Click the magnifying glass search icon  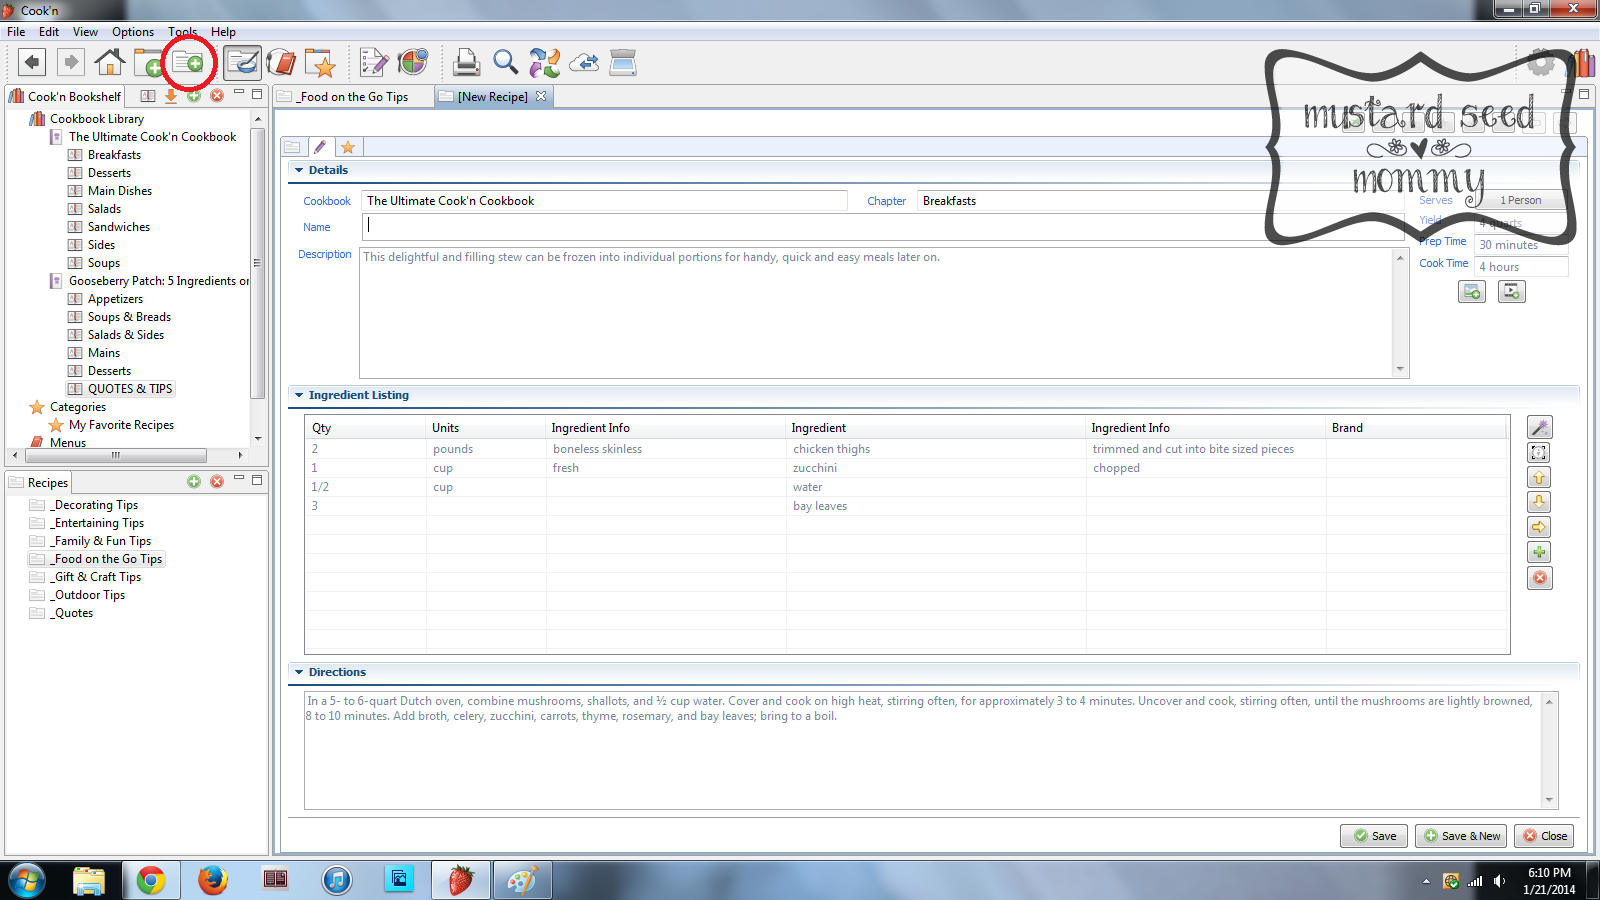coord(505,63)
